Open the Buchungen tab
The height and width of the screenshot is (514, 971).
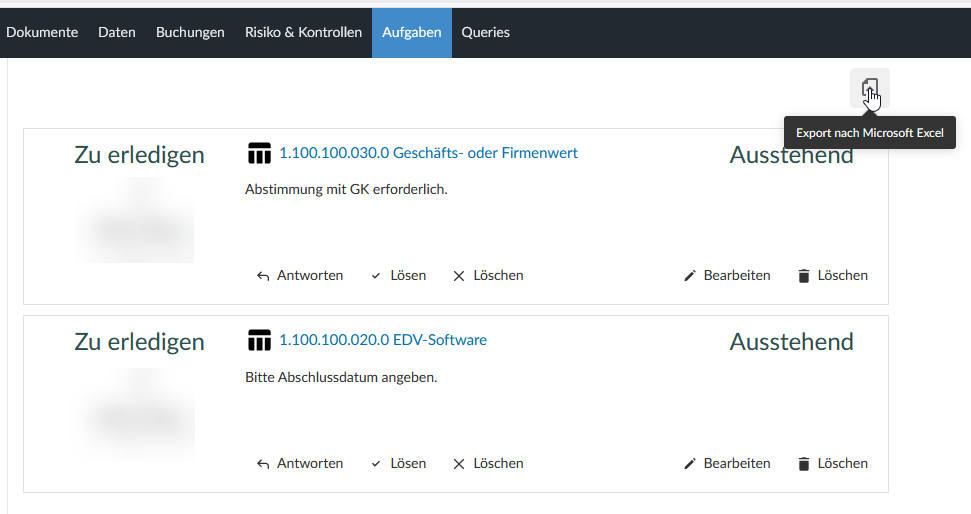[x=190, y=33]
